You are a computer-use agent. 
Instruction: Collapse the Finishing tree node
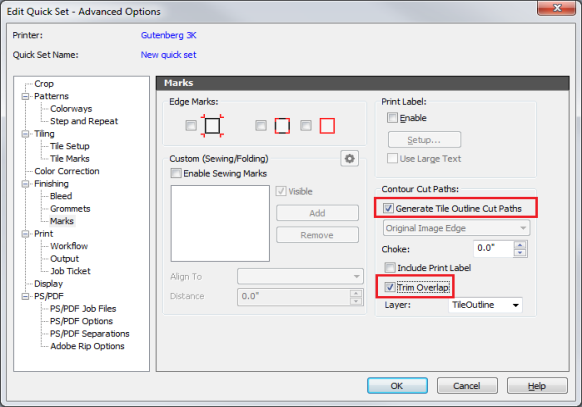point(25,184)
